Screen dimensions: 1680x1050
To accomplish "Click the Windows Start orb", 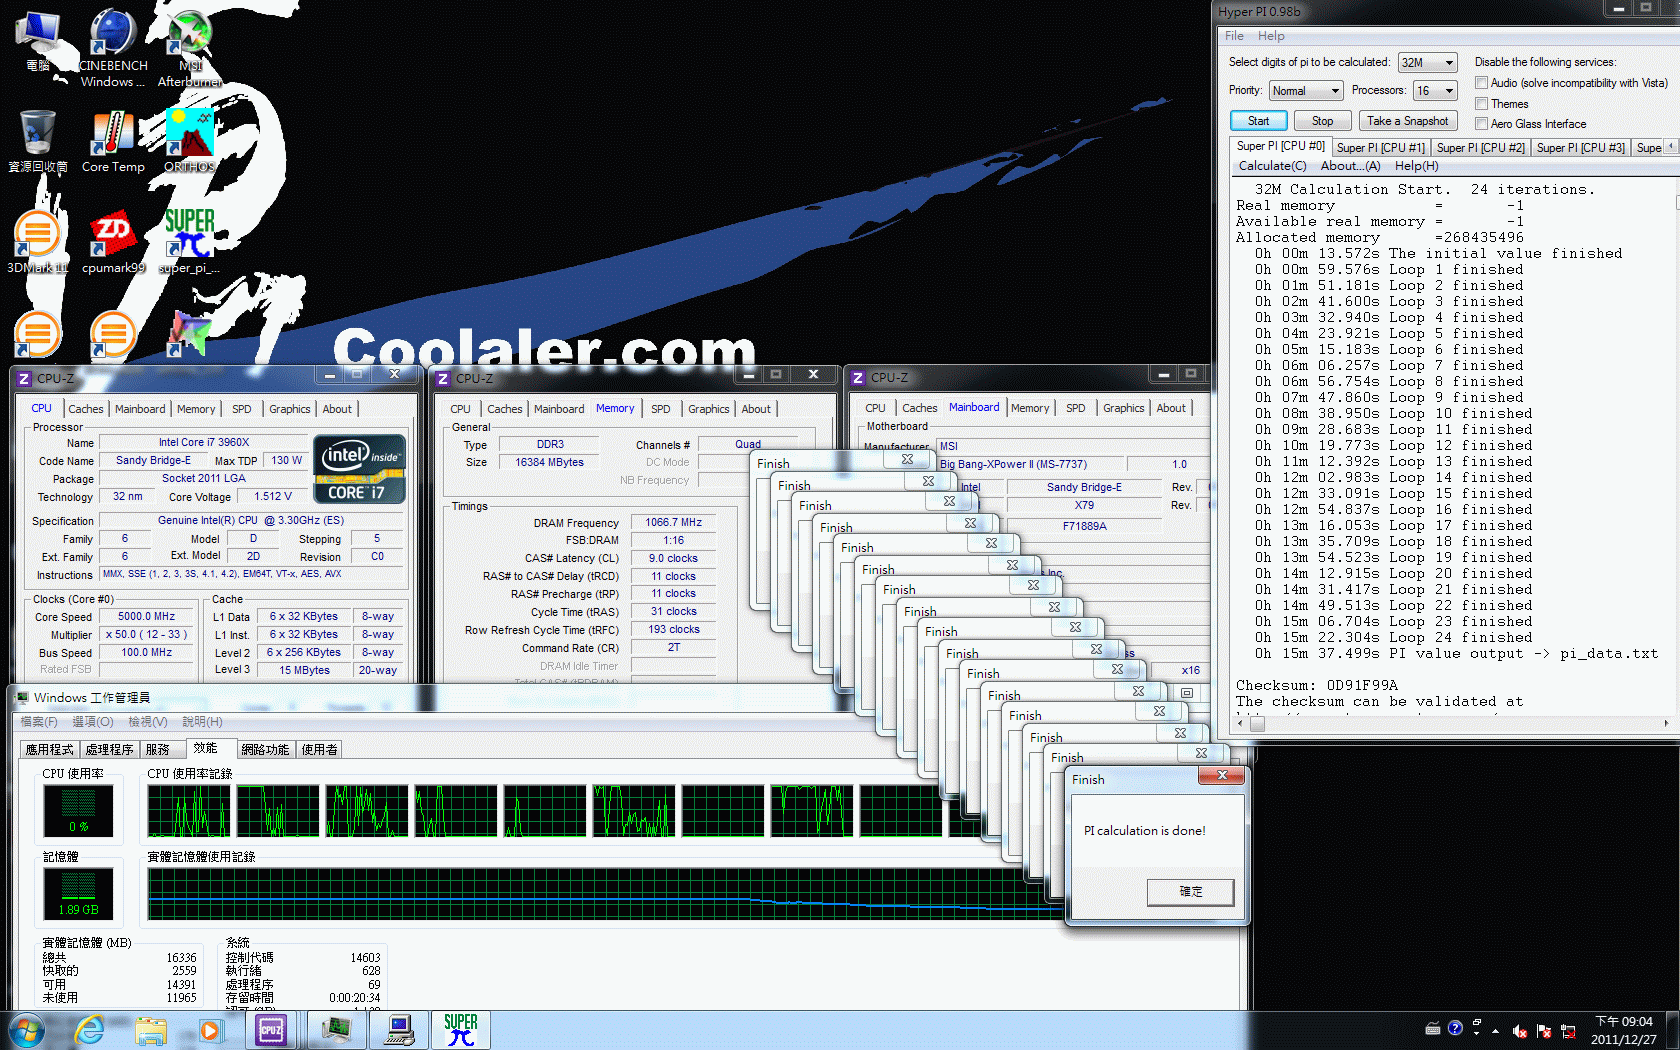I will [26, 1030].
